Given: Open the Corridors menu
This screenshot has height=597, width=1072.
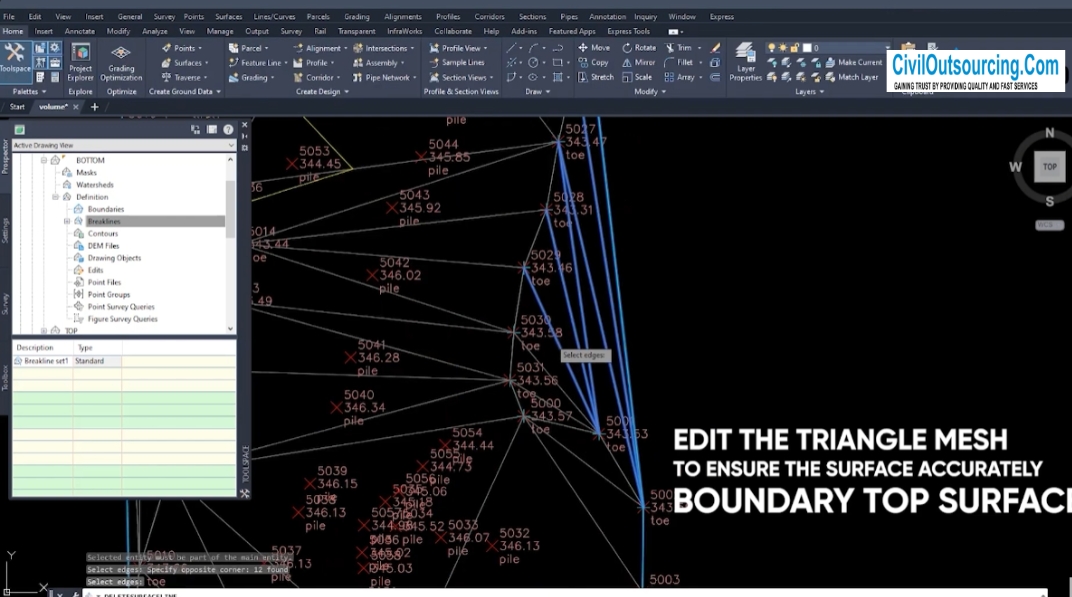Looking at the screenshot, I should point(490,16).
